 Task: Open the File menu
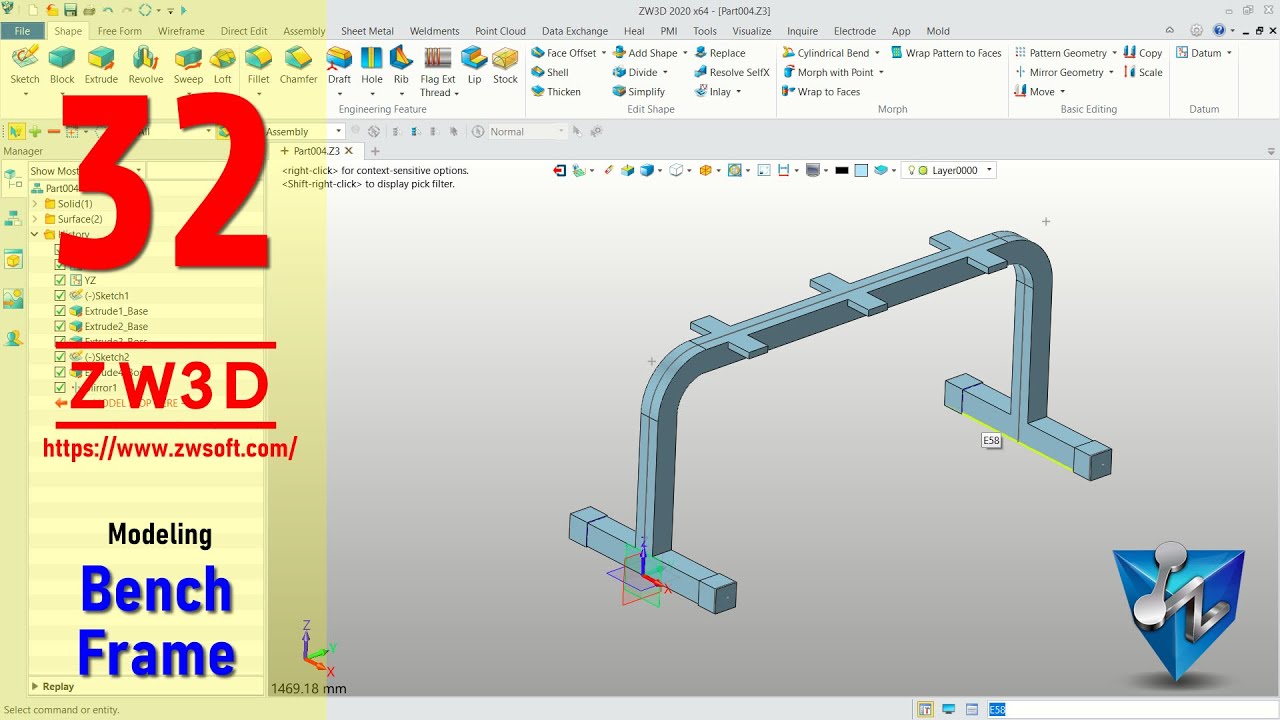click(22, 31)
